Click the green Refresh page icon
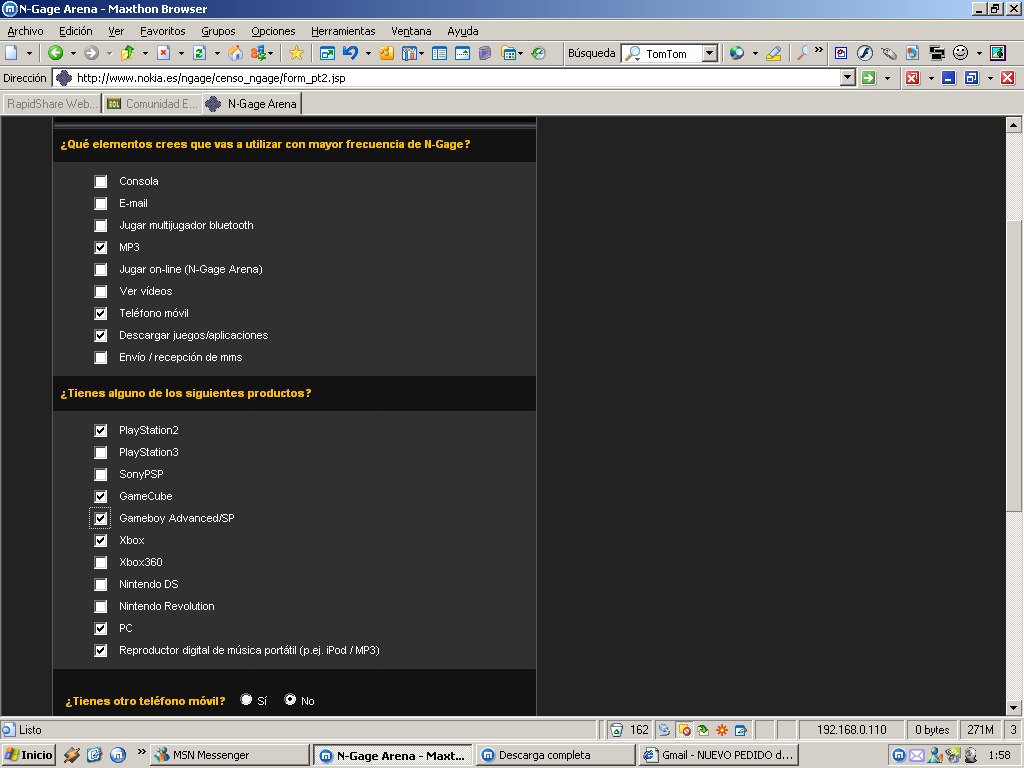1024x768 pixels. (199, 54)
